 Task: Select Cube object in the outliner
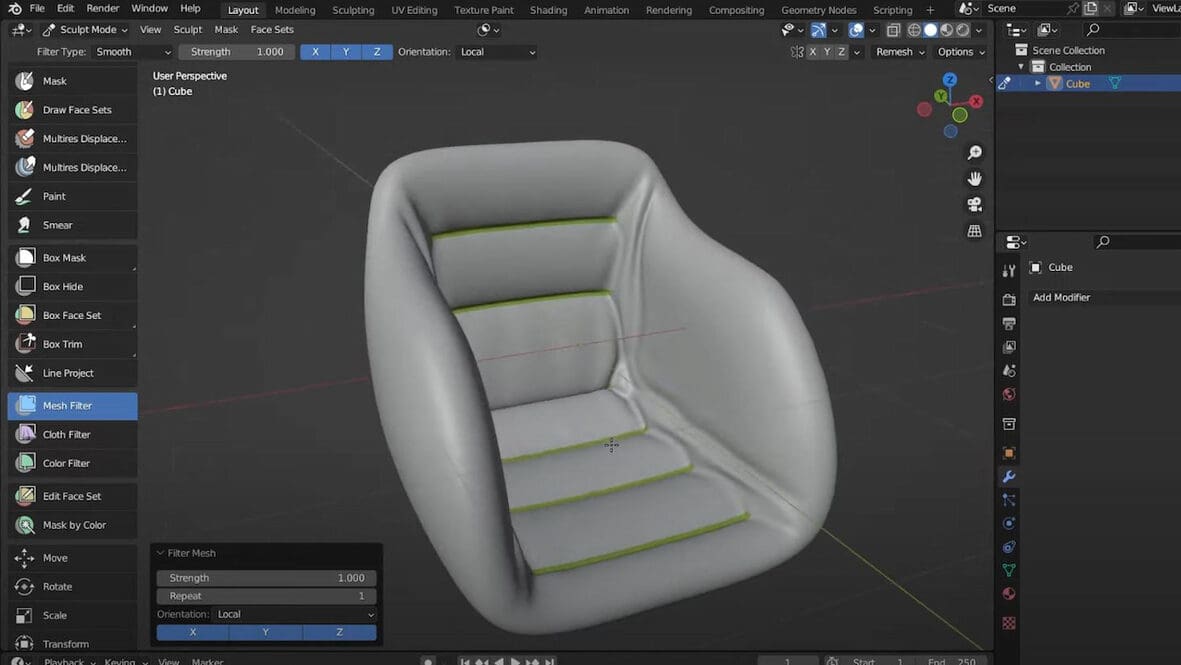click(1077, 84)
